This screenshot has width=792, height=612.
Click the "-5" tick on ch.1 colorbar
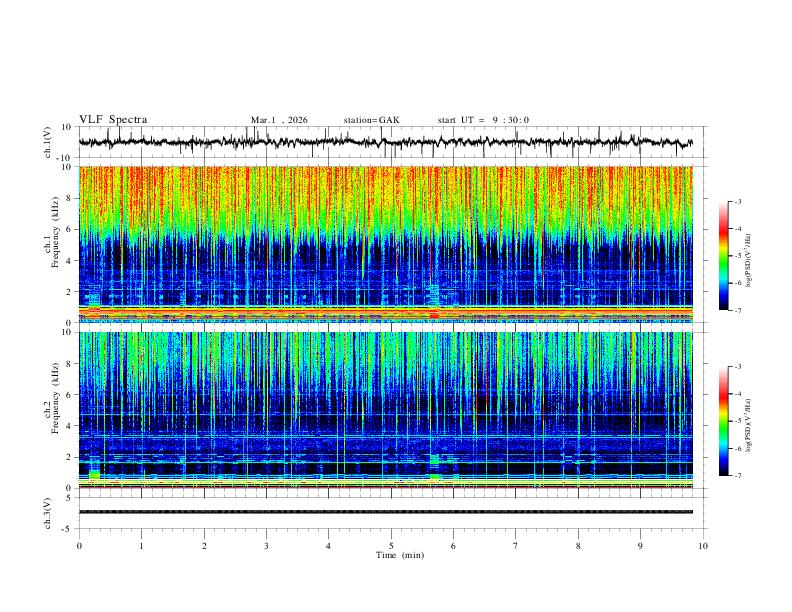pyautogui.click(x=737, y=256)
